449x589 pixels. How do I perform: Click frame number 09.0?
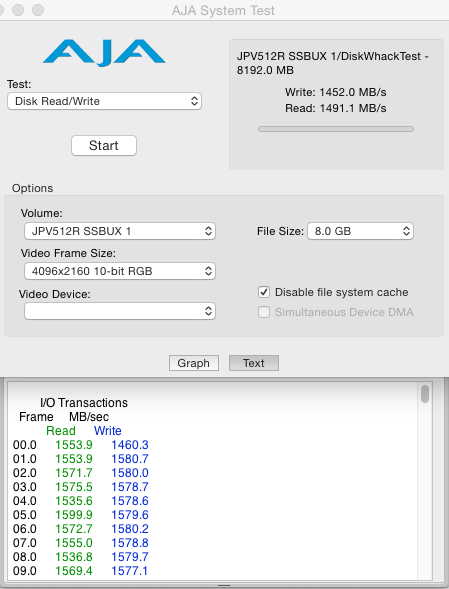click(x=25, y=571)
